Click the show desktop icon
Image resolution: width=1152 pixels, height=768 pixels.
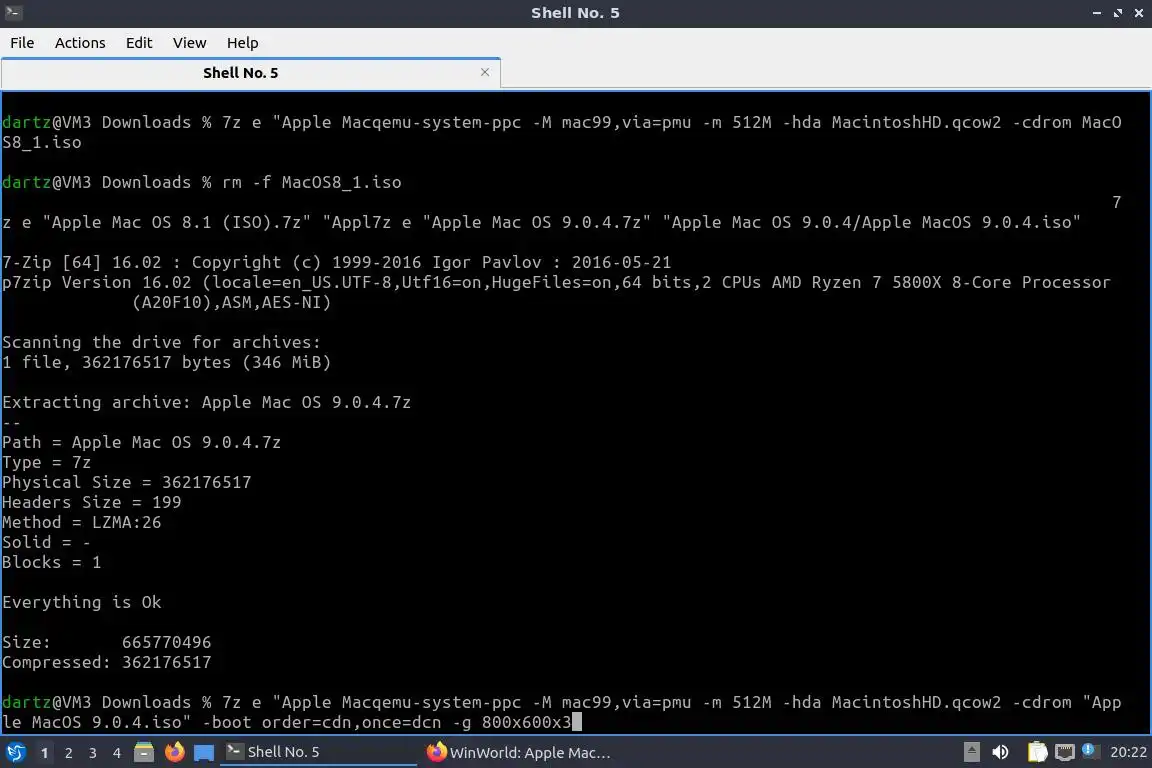click(204, 753)
